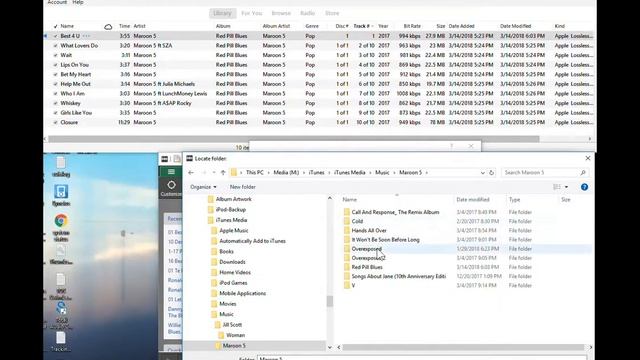This screenshot has width=640, height=360.
Task: Switch to the For You tab
Action: click(x=251, y=13)
